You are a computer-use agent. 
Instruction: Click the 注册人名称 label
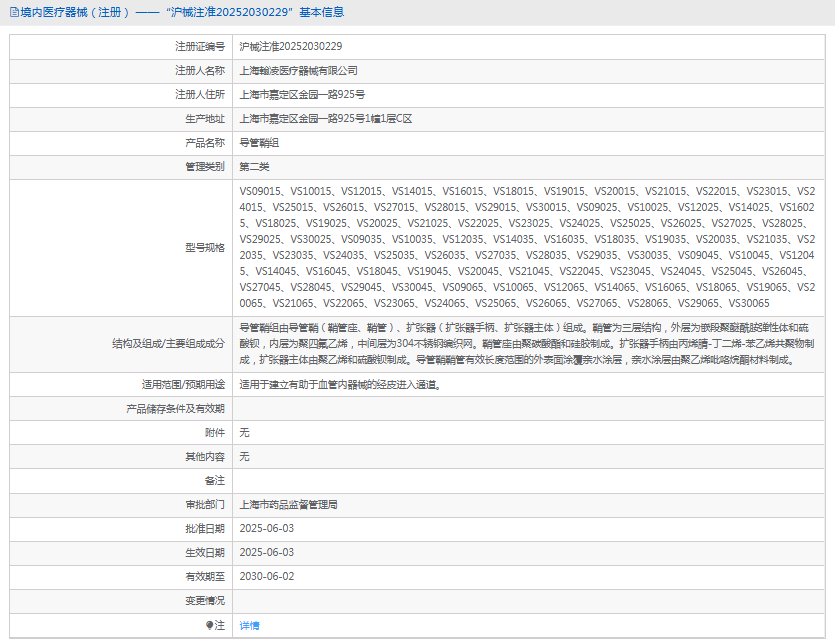200,70
